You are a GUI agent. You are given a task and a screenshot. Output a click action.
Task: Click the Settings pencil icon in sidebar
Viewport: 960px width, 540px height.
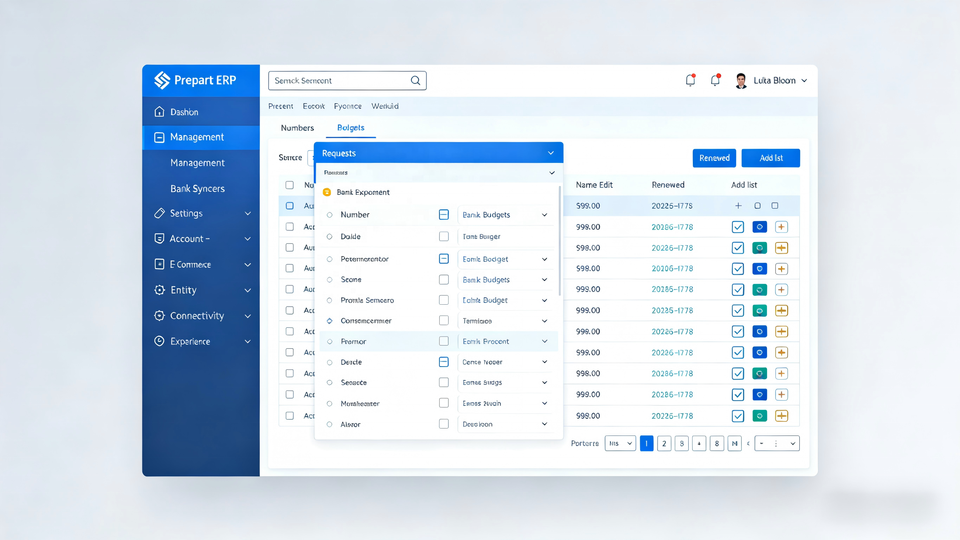(x=159, y=213)
